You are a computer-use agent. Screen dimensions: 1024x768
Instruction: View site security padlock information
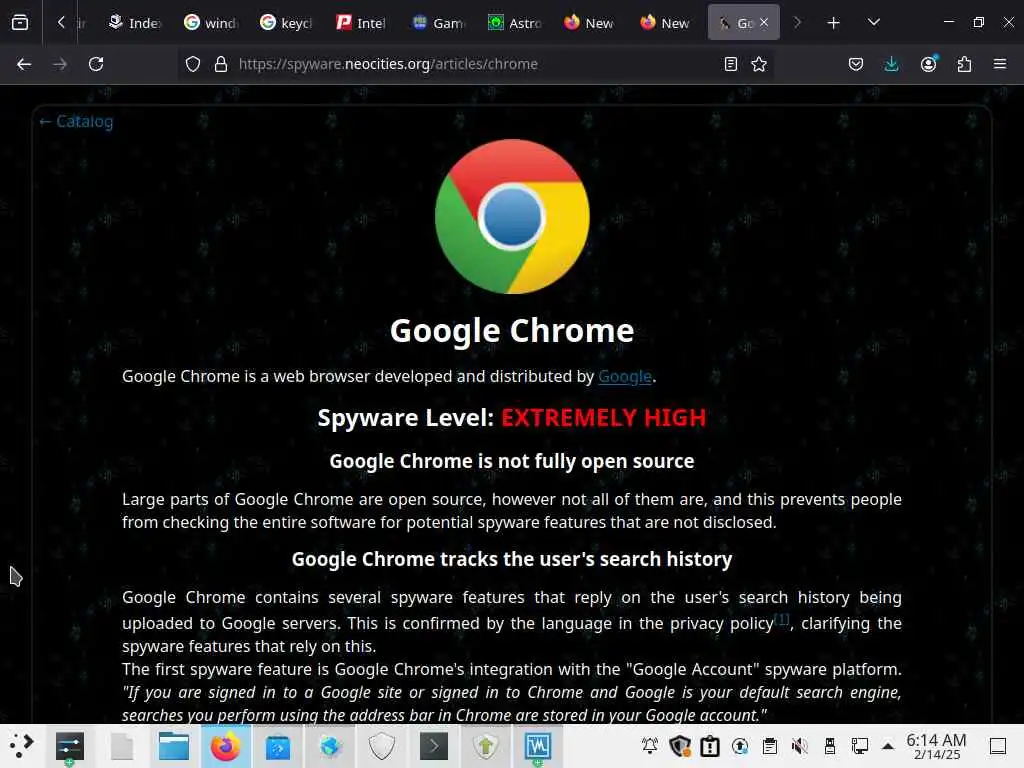(221, 64)
